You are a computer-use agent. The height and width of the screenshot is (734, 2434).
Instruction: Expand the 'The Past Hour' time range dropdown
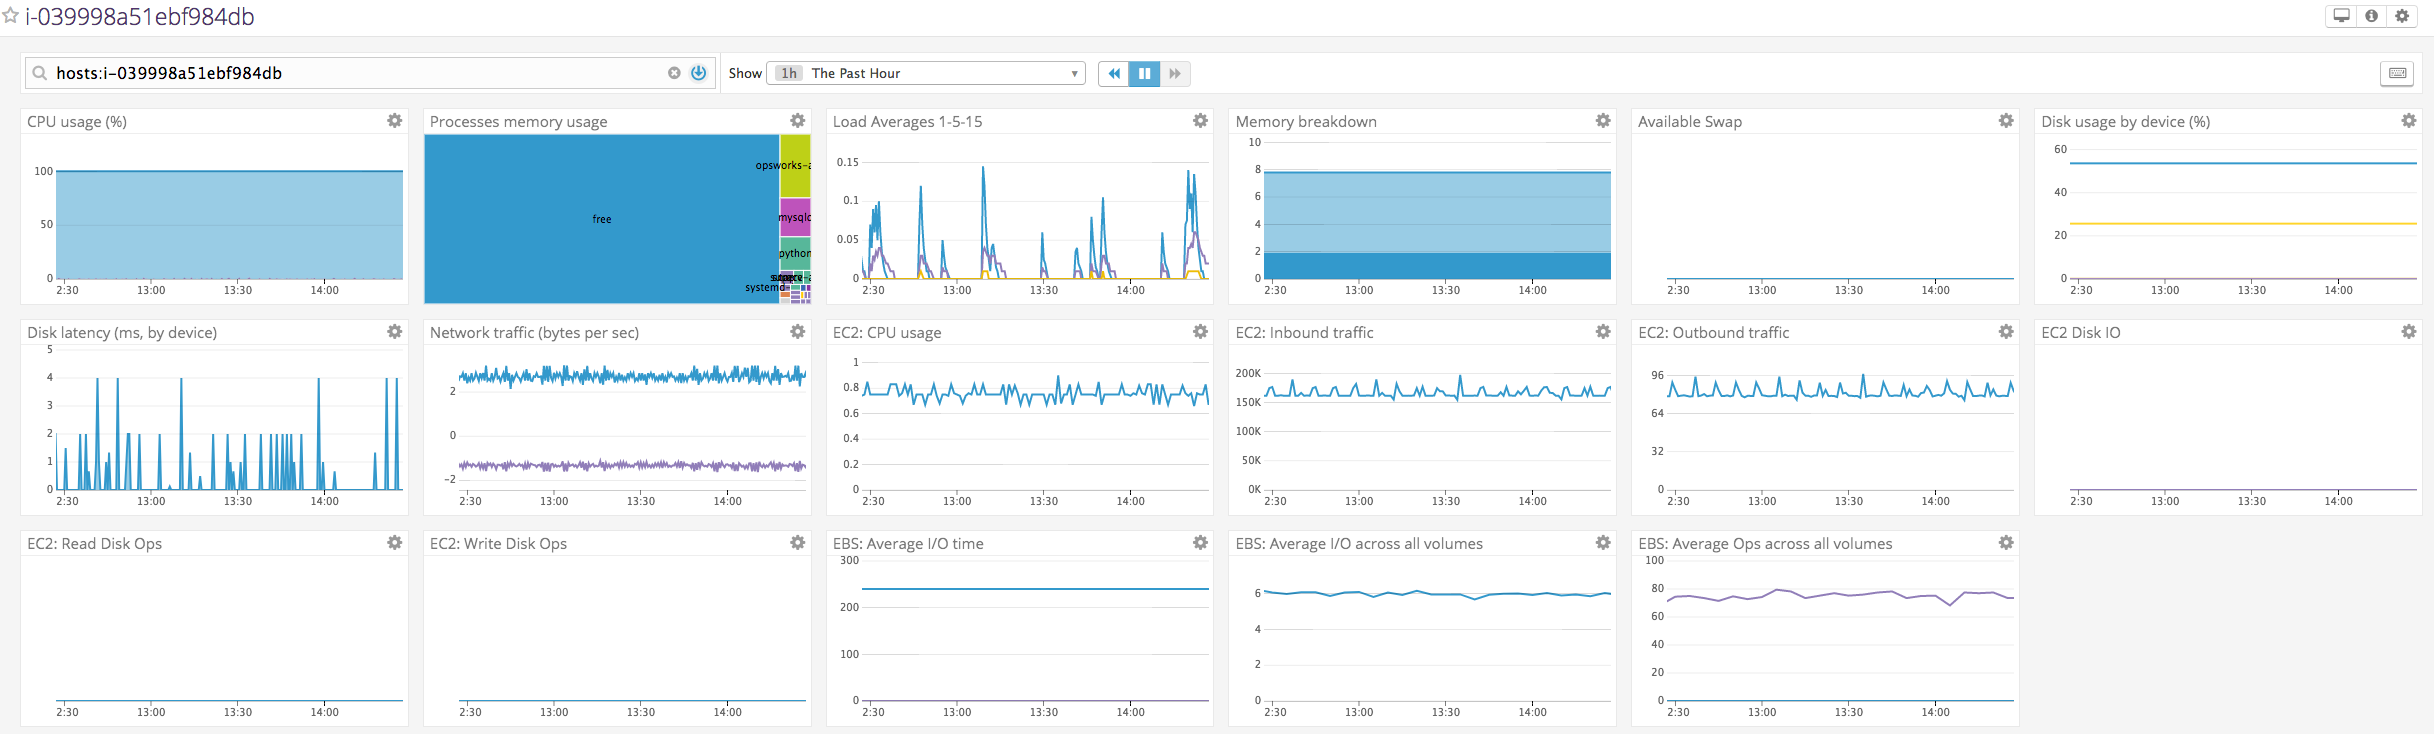[x=926, y=73]
